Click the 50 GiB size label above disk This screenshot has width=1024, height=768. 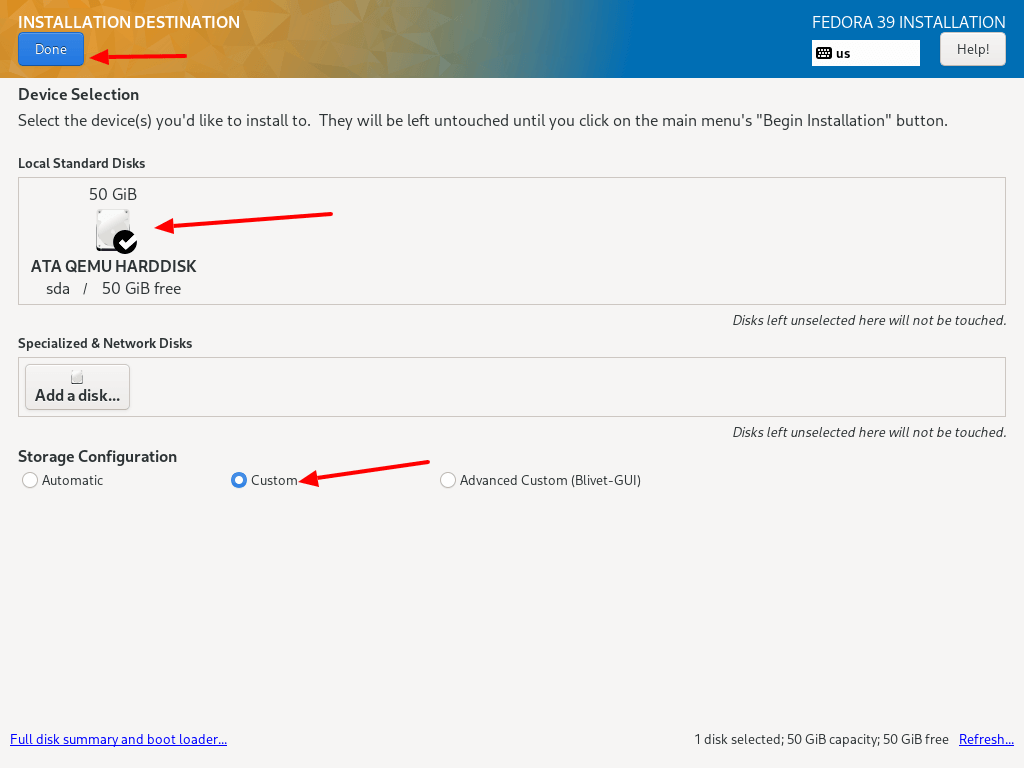113,194
